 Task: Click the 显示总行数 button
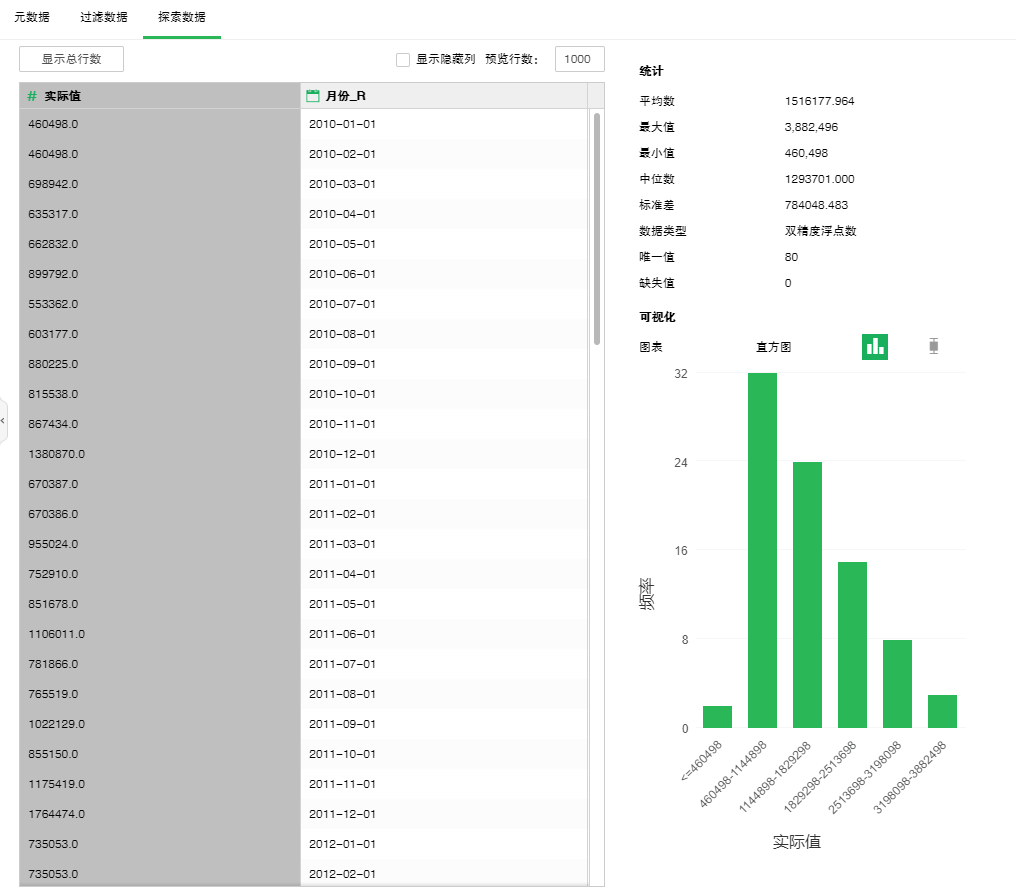pyautogui.click(x=71, y=59)
